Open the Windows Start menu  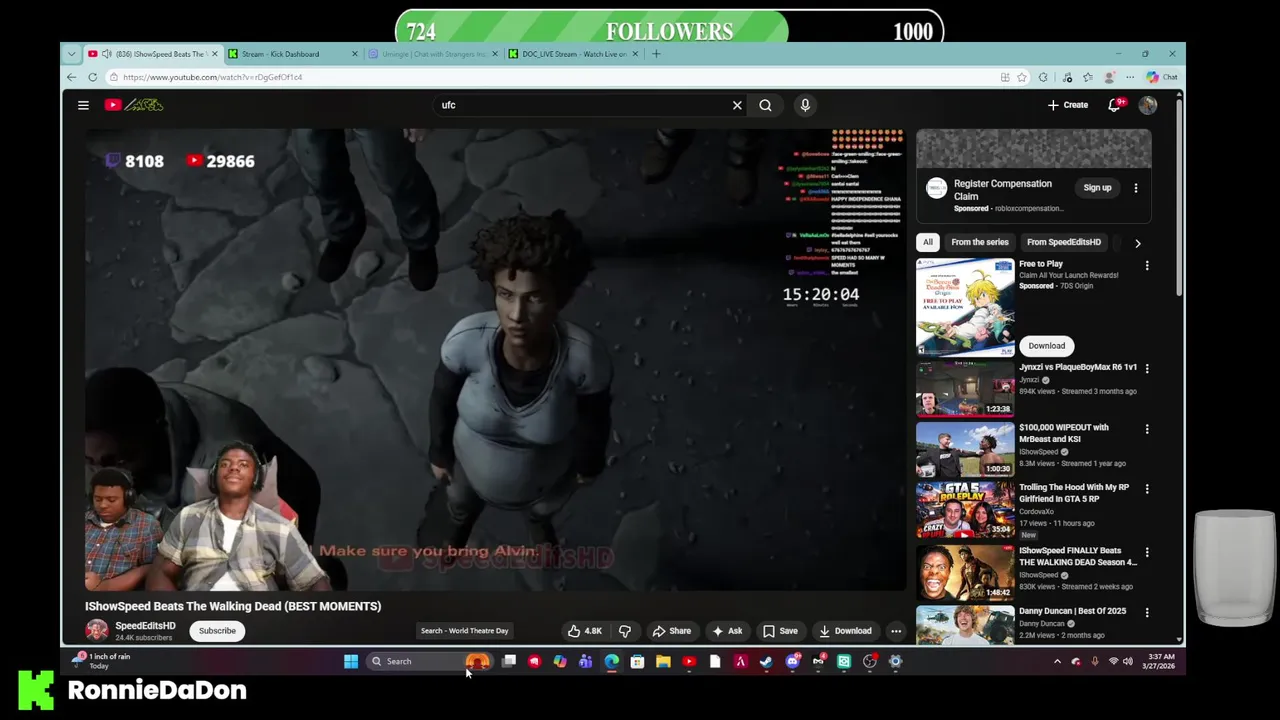351,661
